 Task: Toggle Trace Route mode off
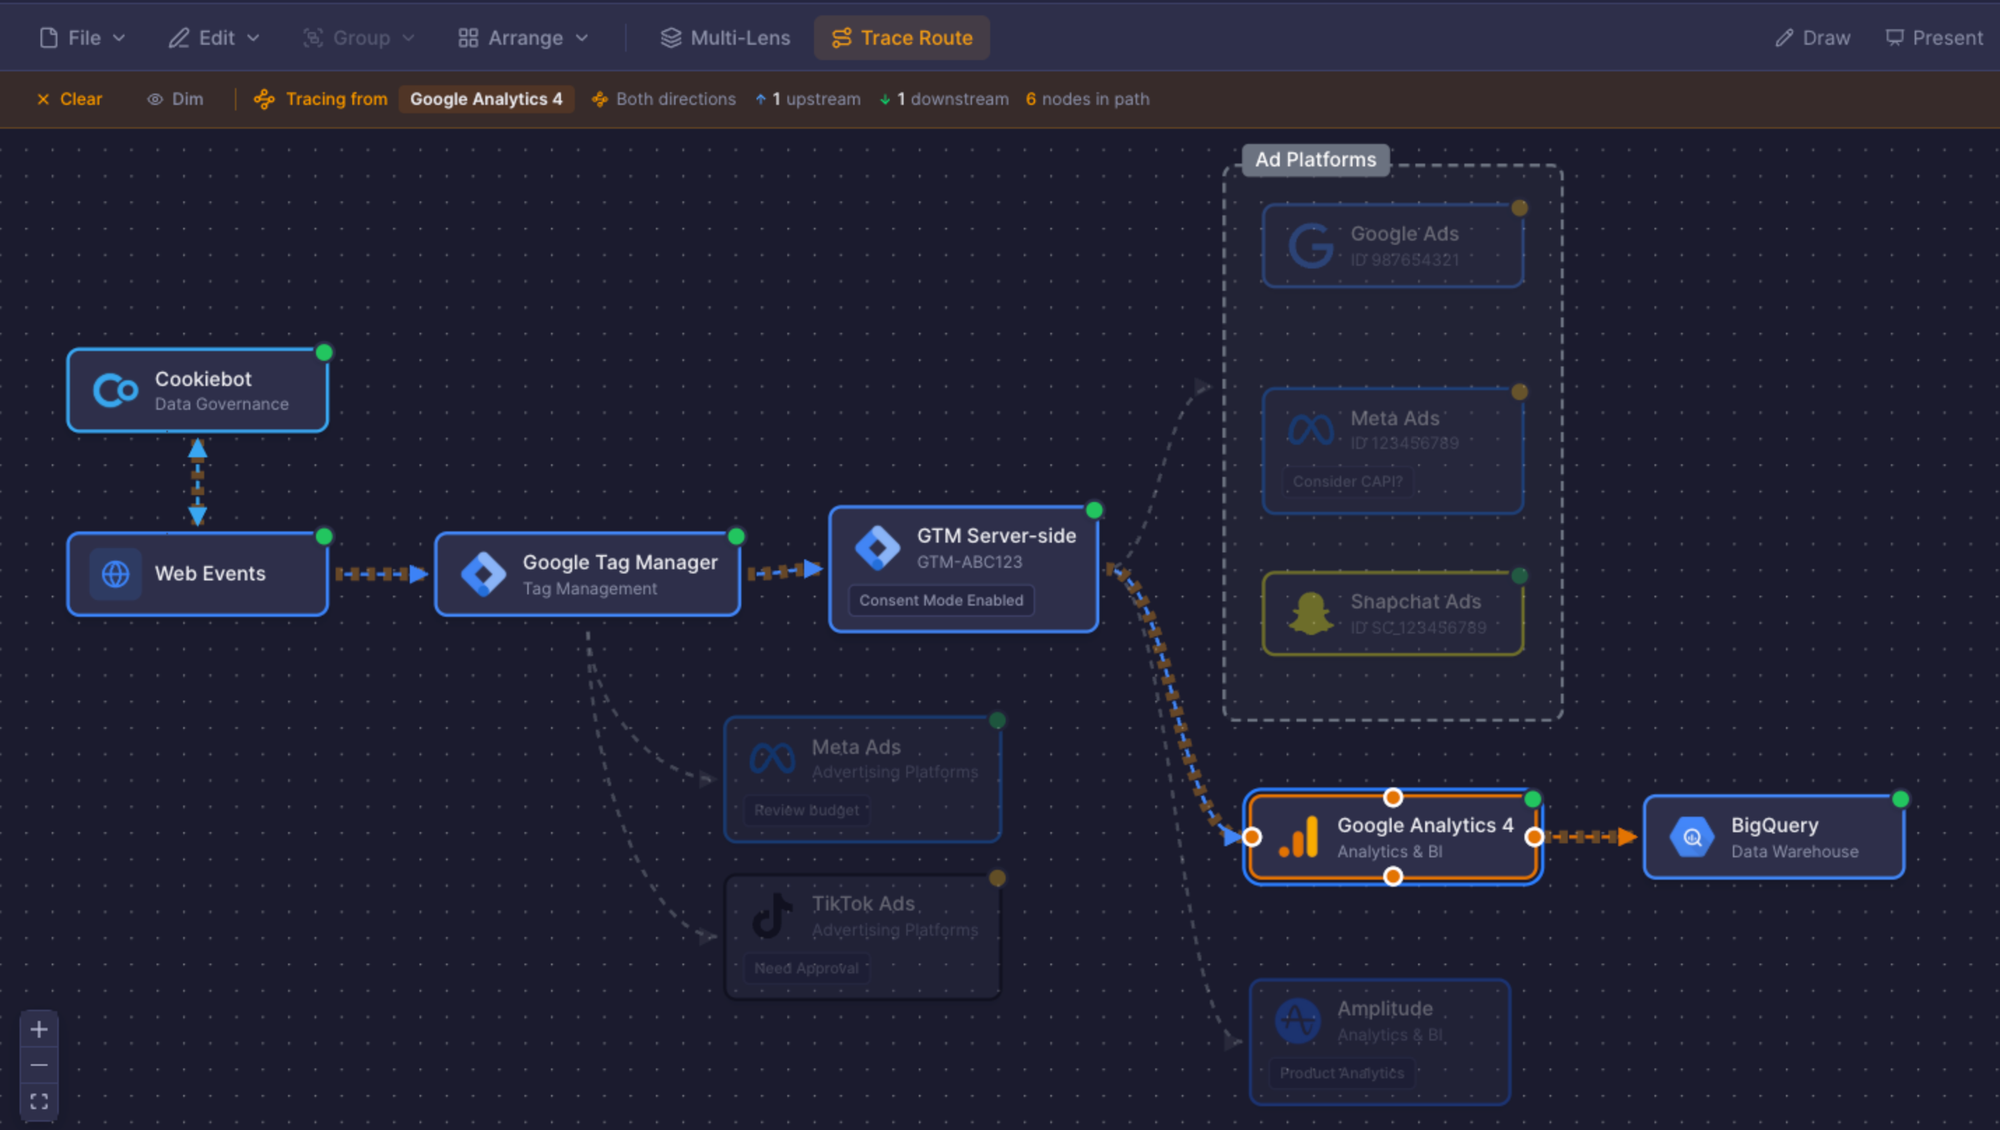click(902, 38)
